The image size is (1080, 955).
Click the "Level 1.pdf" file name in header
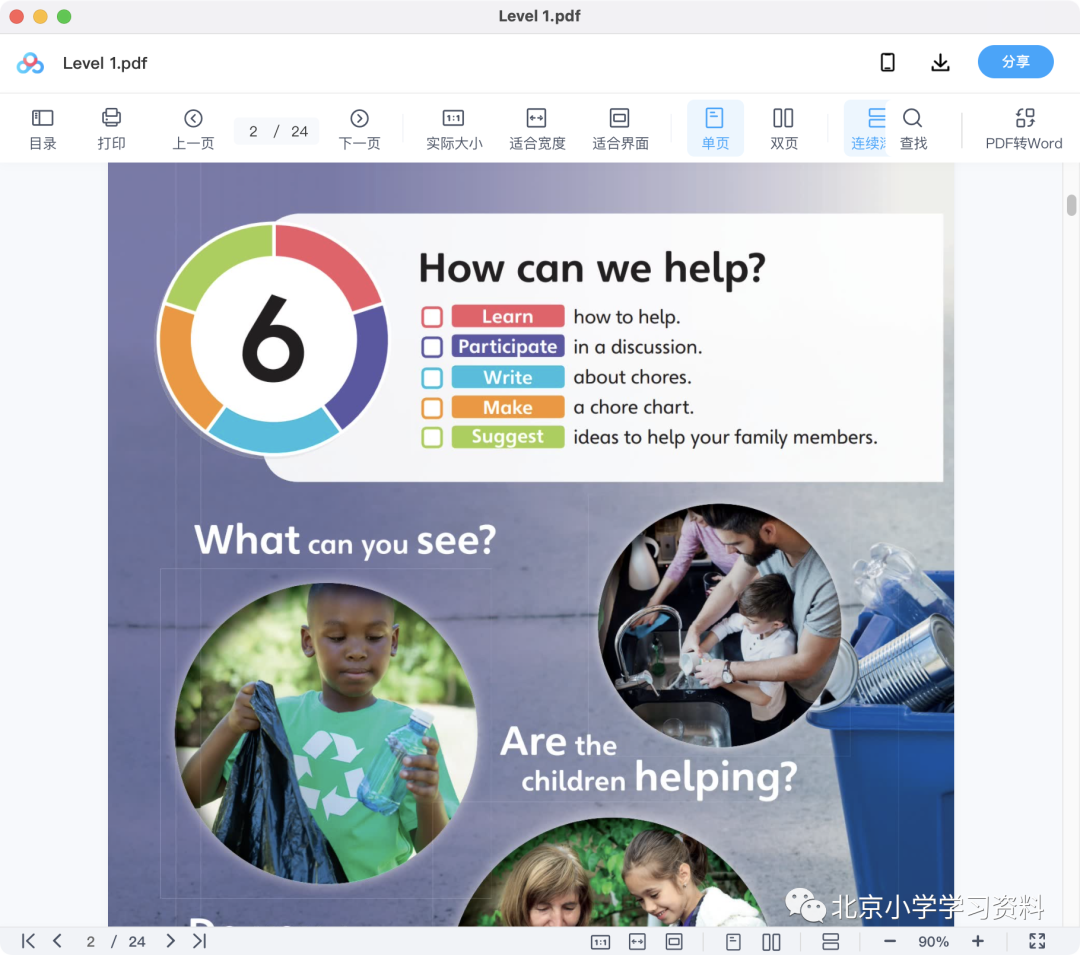click(x=105, y=63)
